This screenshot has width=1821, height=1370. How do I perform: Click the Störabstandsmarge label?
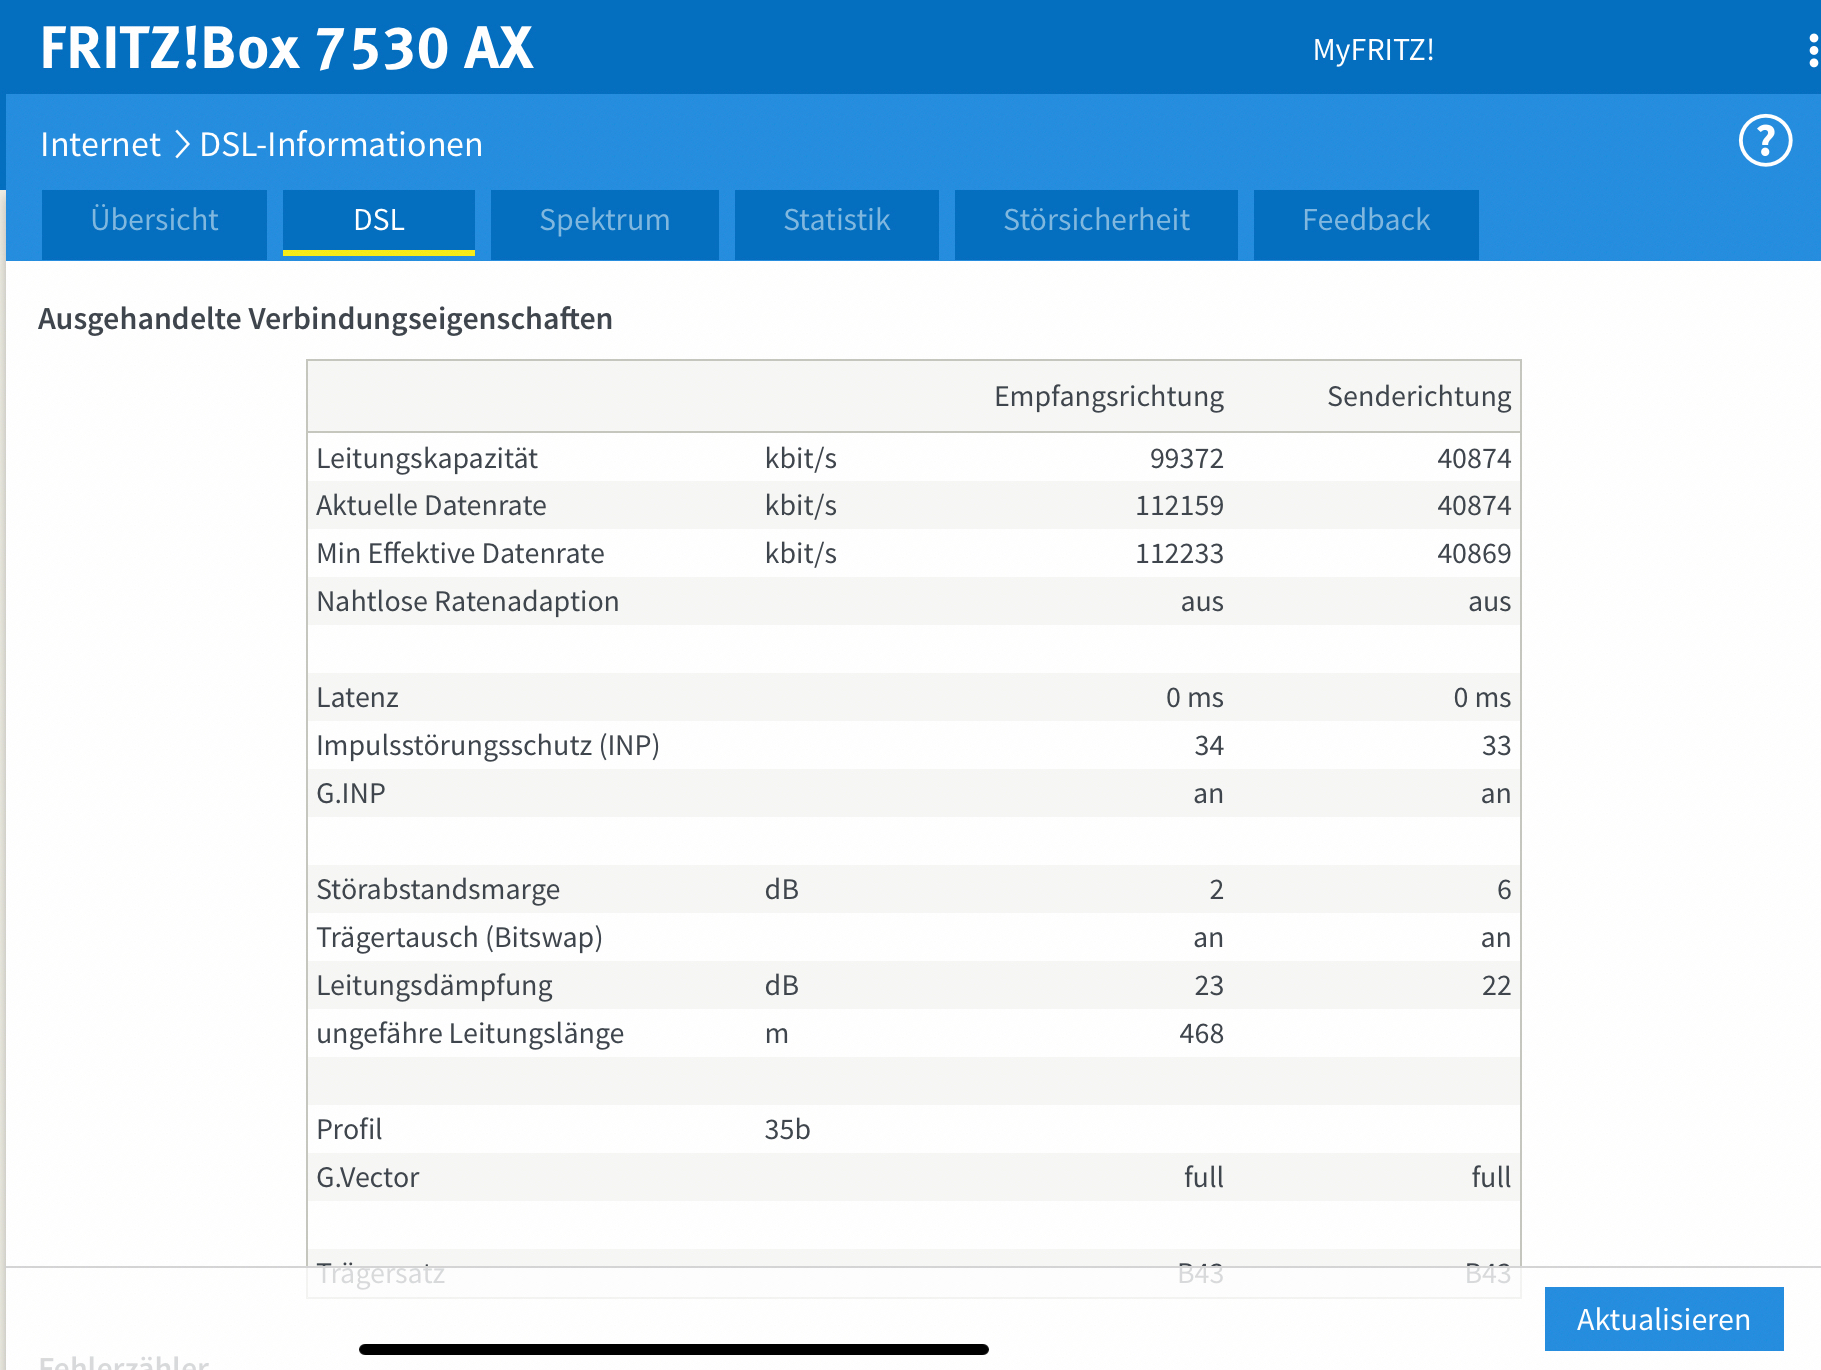(x=438, y=889)
